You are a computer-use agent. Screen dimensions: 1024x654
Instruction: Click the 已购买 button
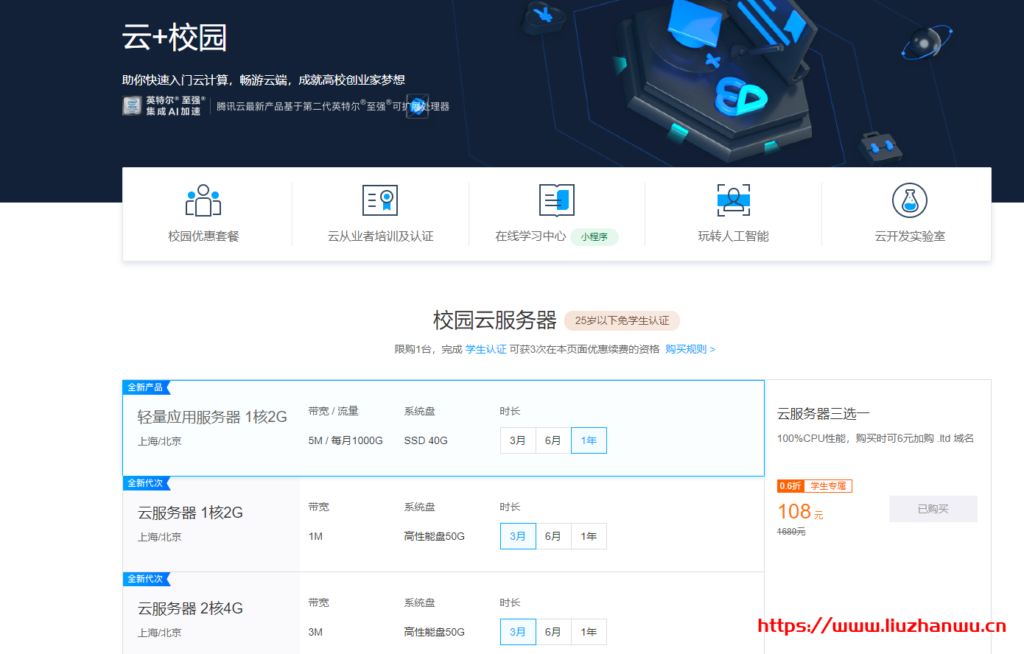(933, 509)
